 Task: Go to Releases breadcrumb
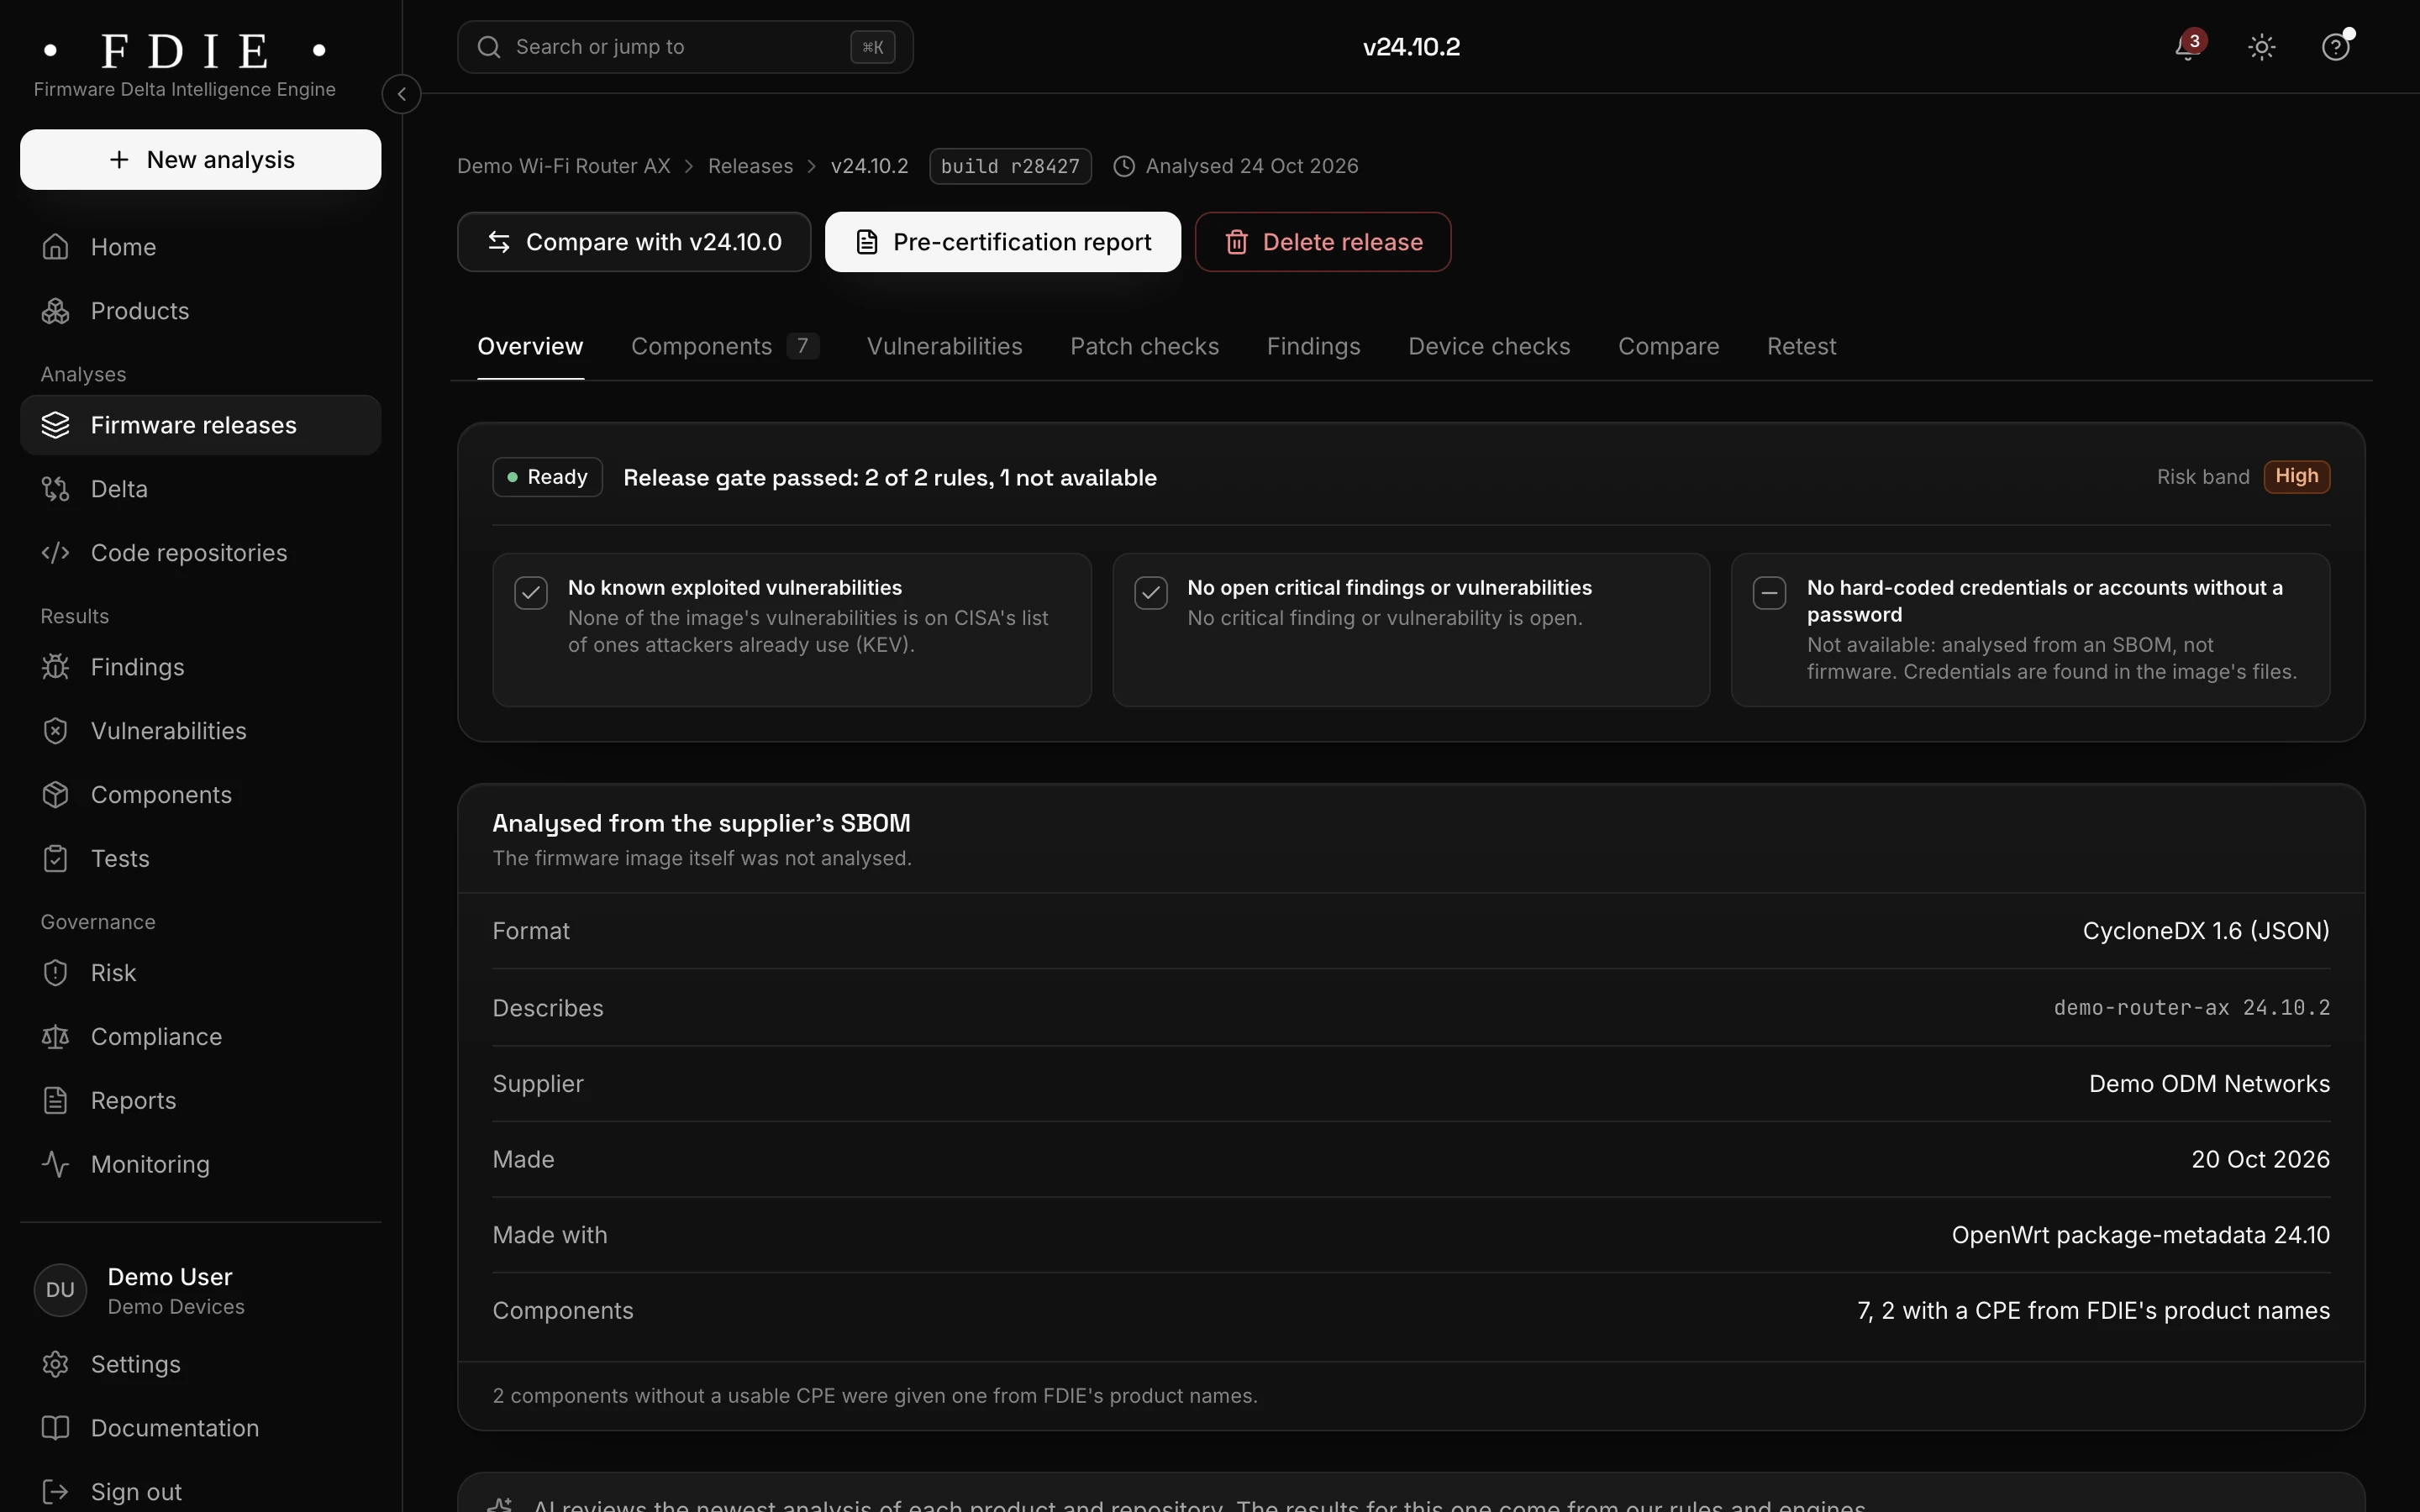(750, 166)
